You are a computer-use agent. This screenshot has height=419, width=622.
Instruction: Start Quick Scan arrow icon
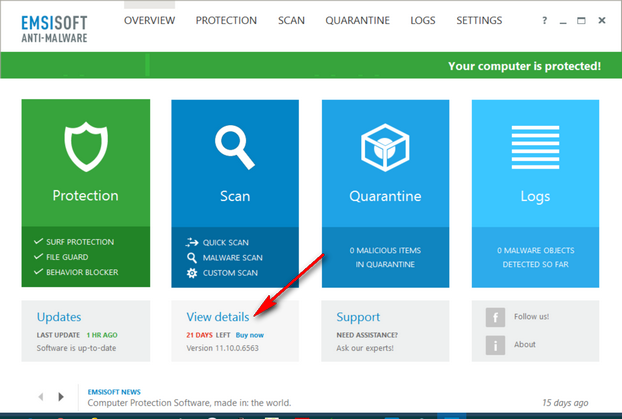tap(192, 242)
